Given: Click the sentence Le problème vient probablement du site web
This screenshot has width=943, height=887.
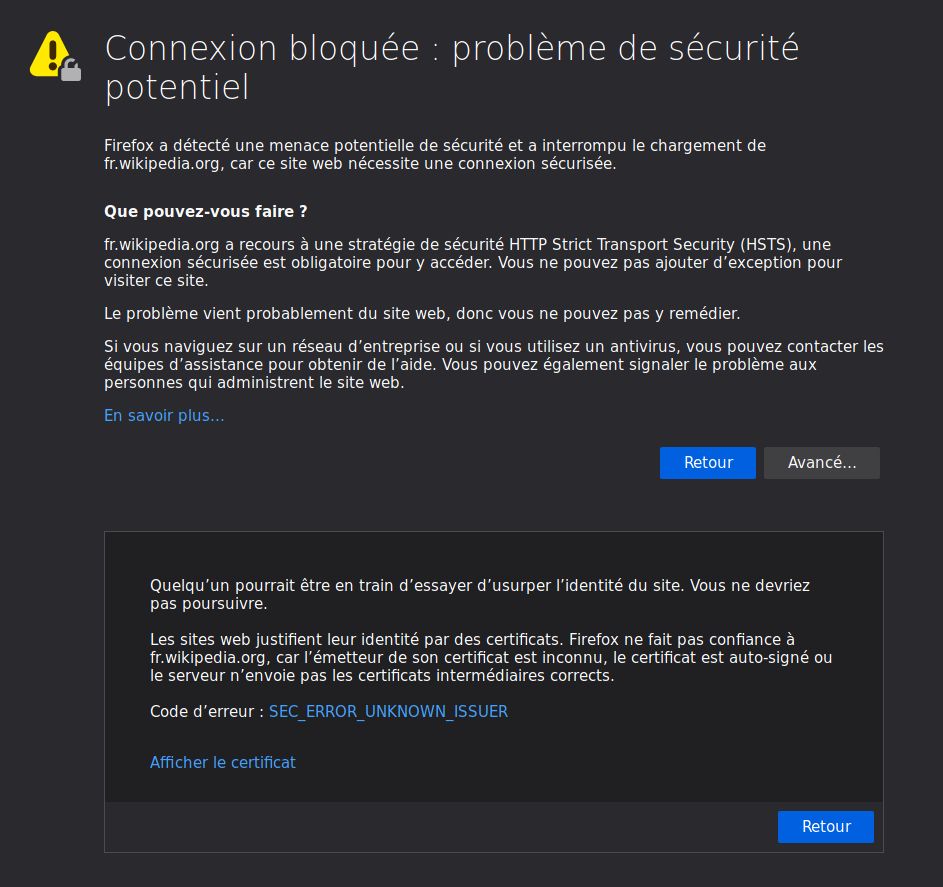Looking at the screenshot, I should click(x=422, y=314).
